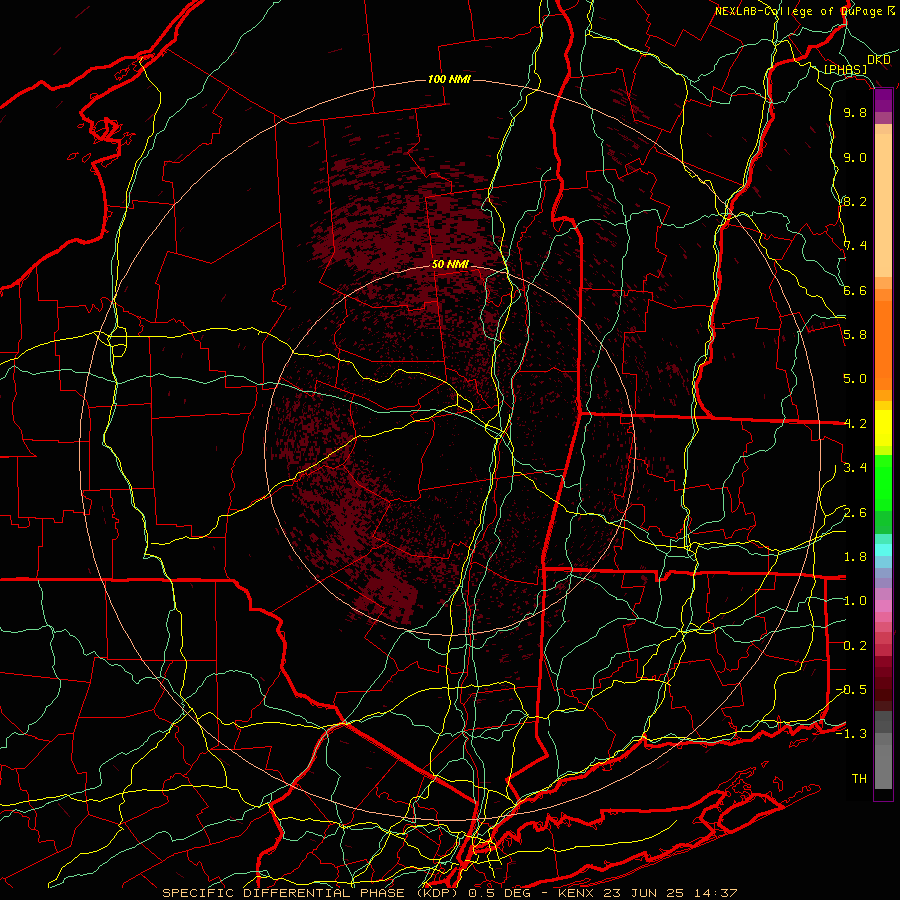Click the 3.4 legend value

point(855,468)
